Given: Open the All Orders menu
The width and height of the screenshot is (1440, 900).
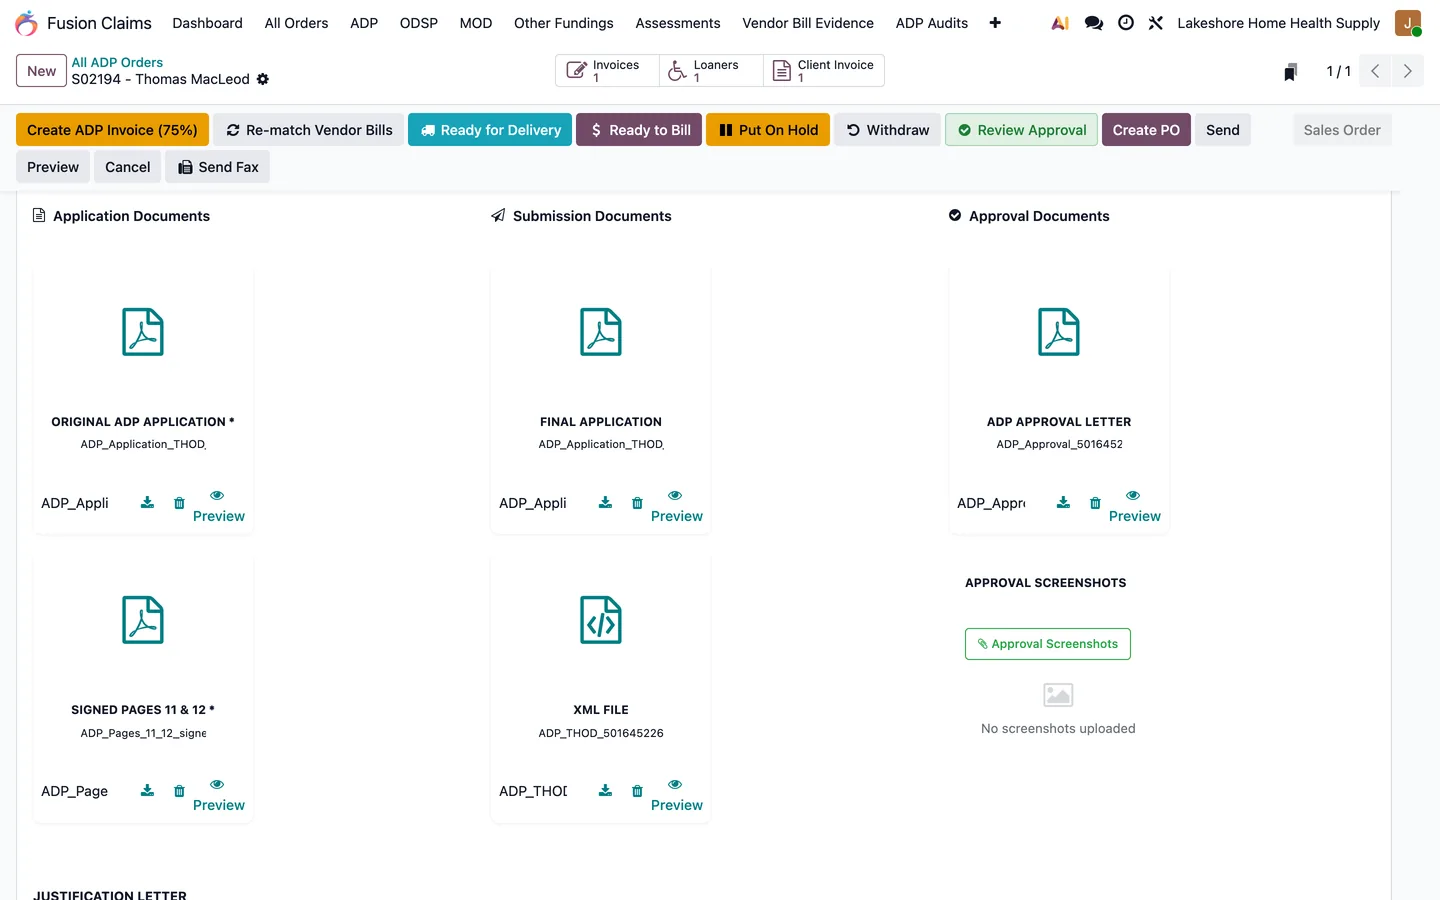Looking at the screenshot, I should (296, 23).
